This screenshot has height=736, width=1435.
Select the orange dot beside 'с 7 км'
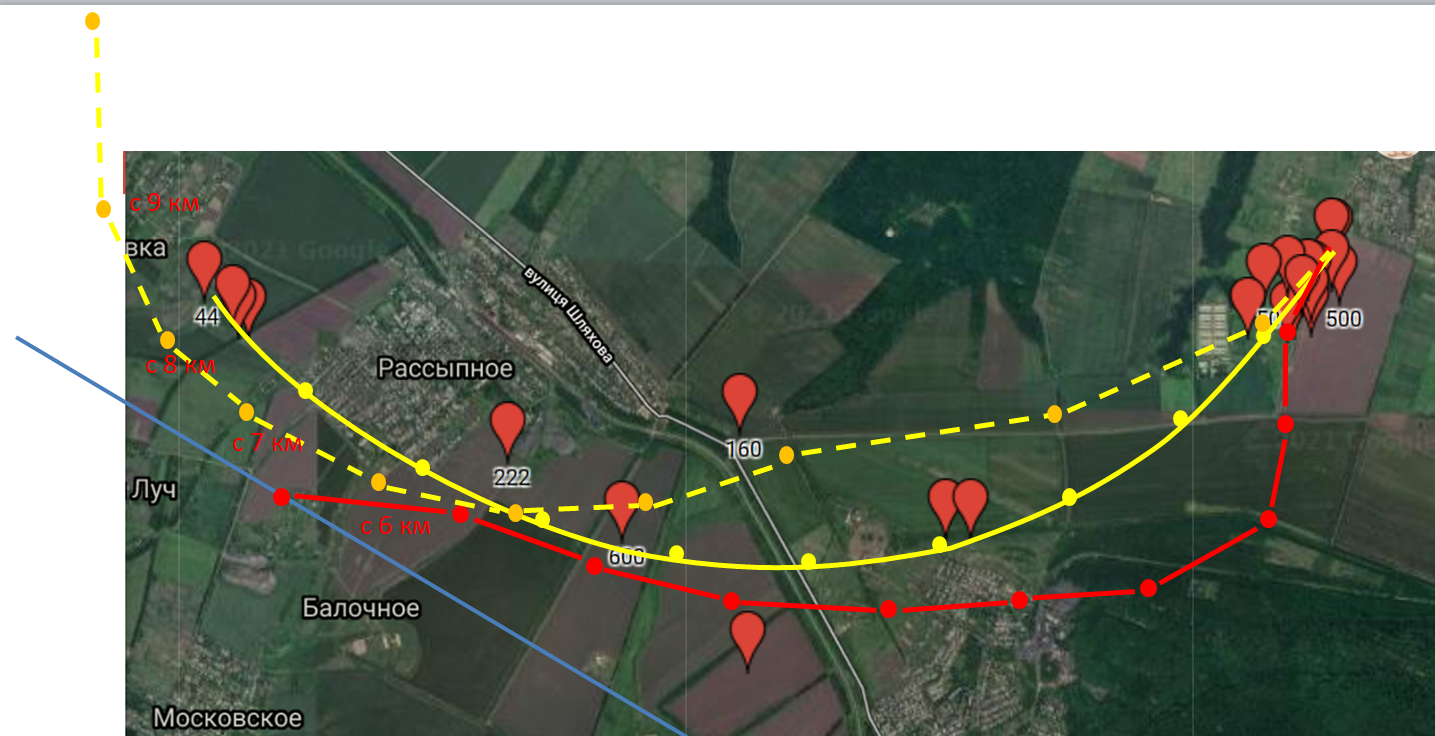(x=246, y=412)
